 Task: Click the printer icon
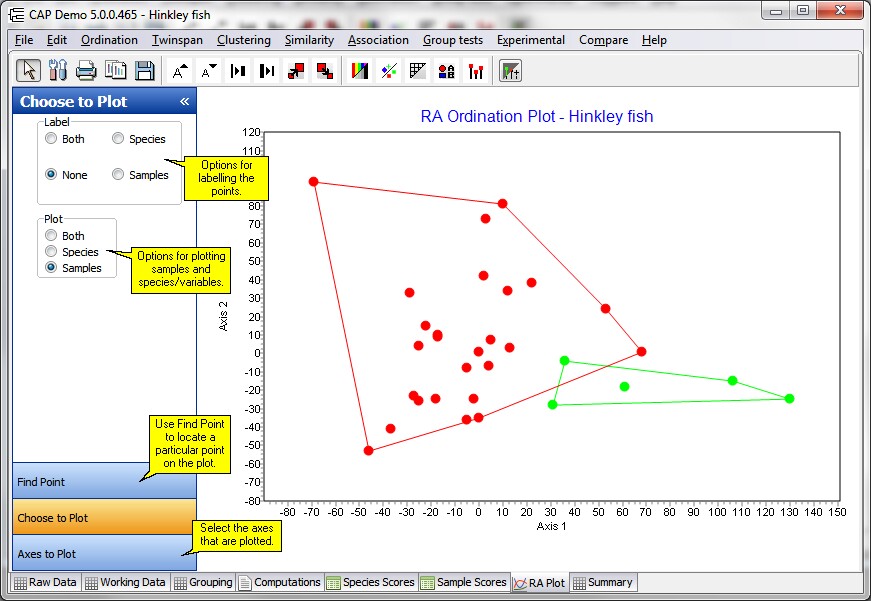(86, 71)
